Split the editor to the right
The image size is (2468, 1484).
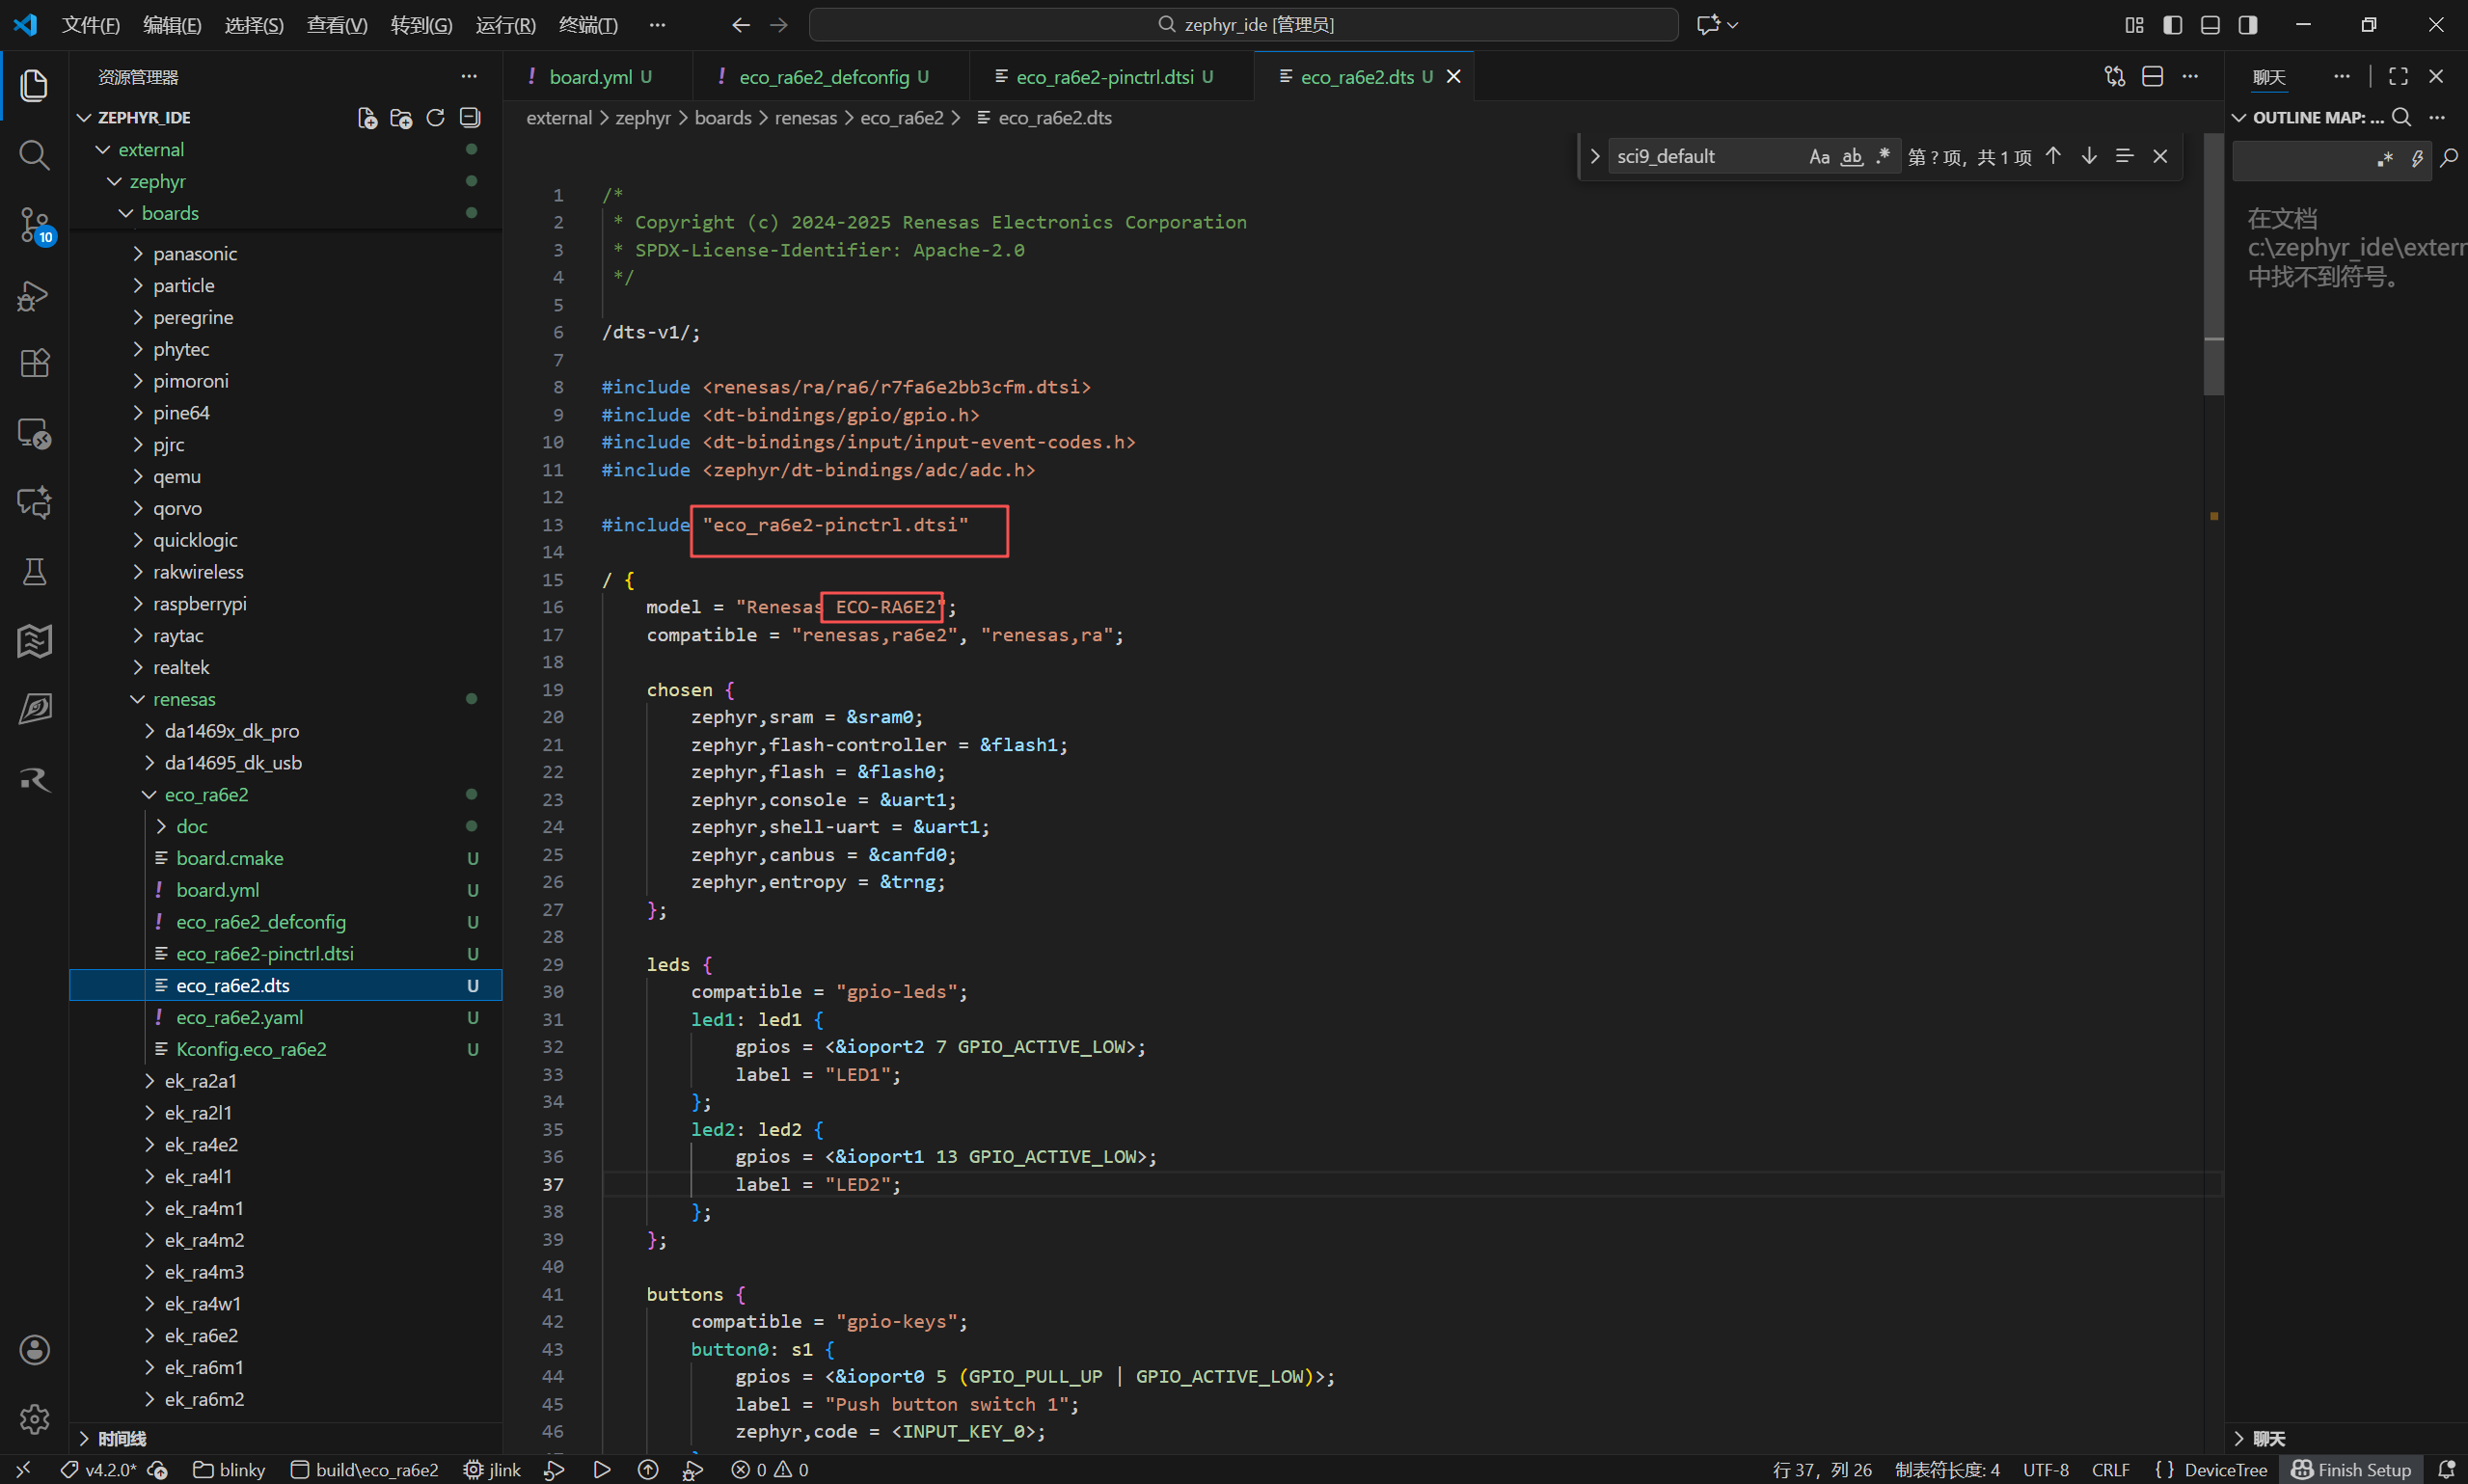tap(2153, 77)
